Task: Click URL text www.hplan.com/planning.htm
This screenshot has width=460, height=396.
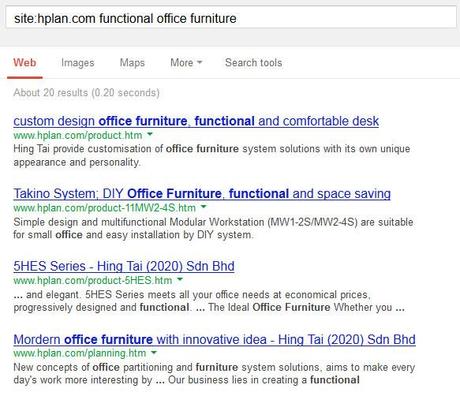Action: [x=80, y=353]
